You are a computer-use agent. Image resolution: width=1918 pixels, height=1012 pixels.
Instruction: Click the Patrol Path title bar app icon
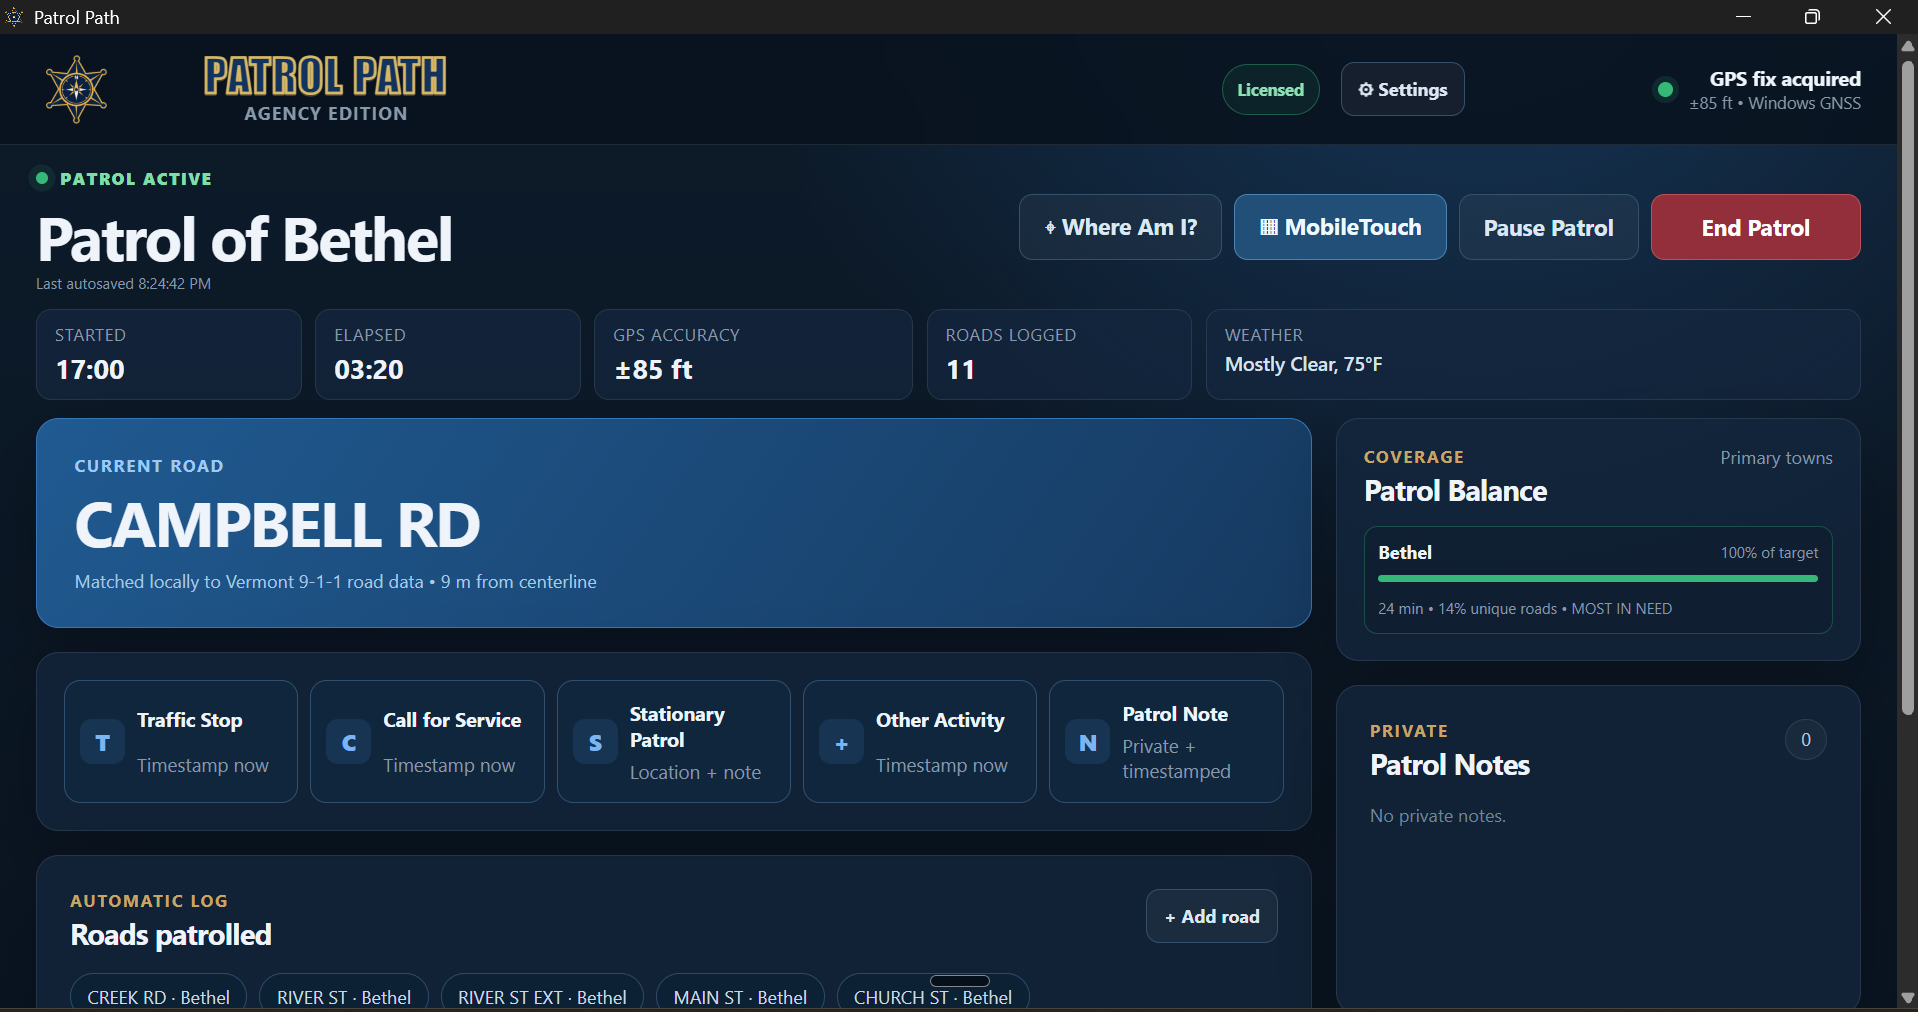(x=14, y=17)
